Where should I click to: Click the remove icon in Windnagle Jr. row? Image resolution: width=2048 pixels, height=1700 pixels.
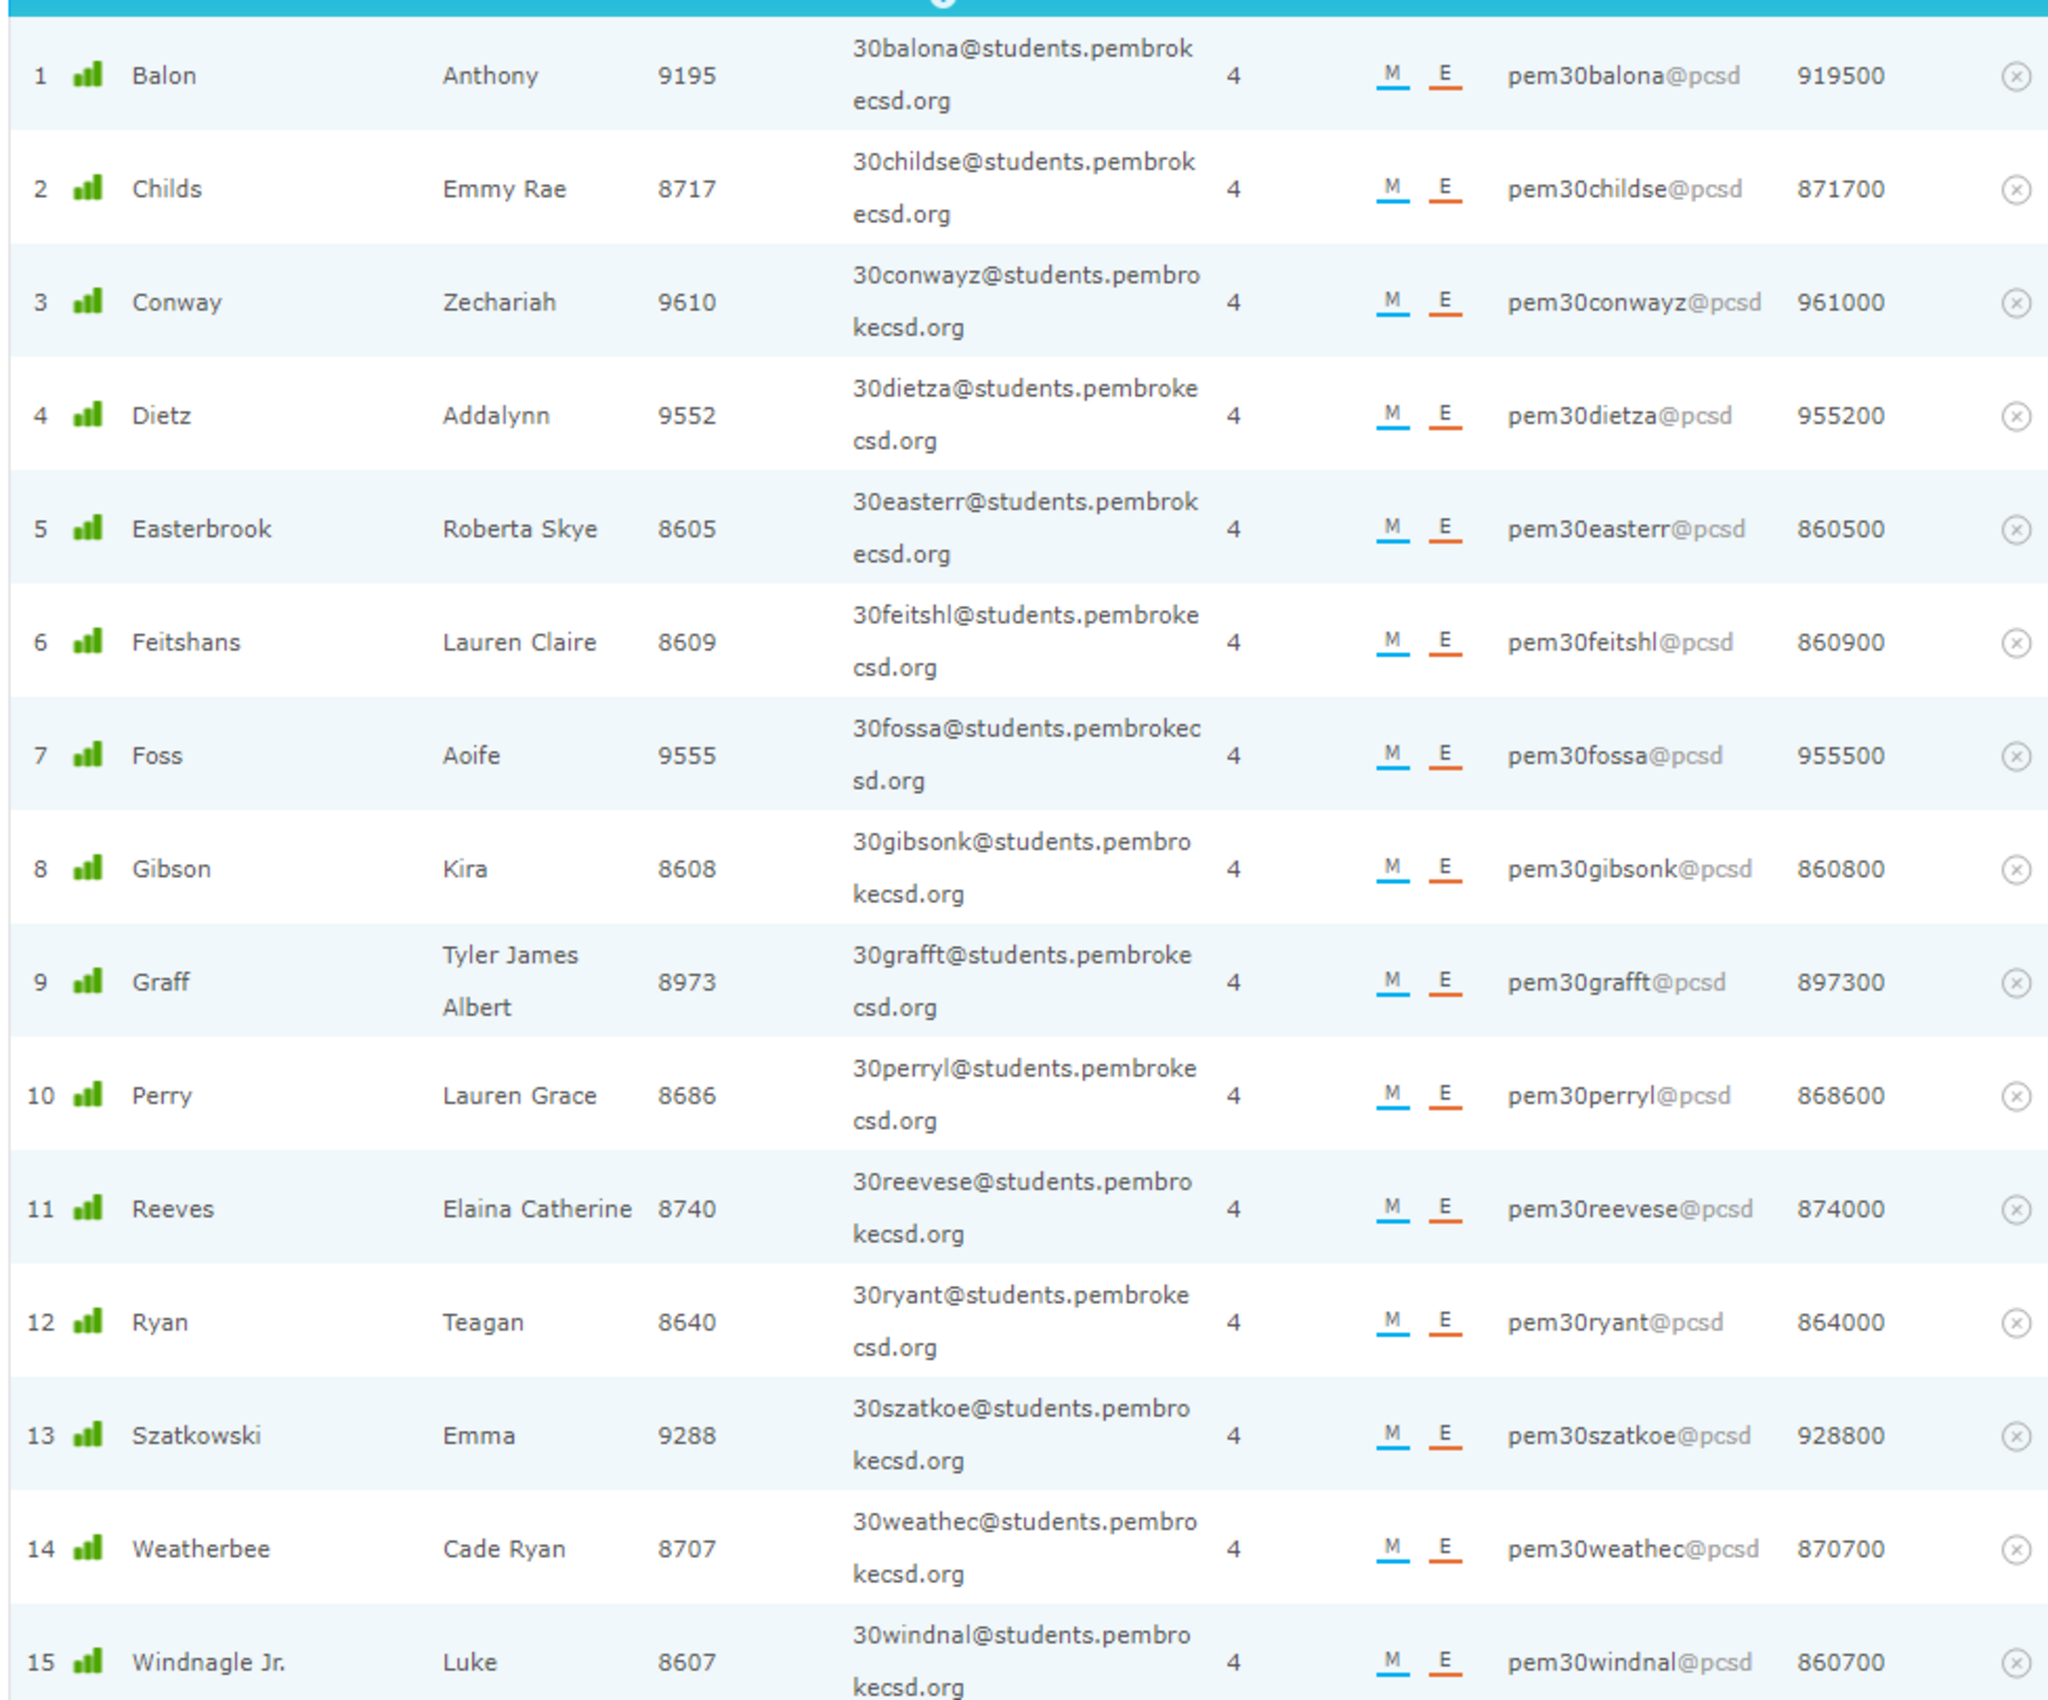(x=2015, y=1662)
